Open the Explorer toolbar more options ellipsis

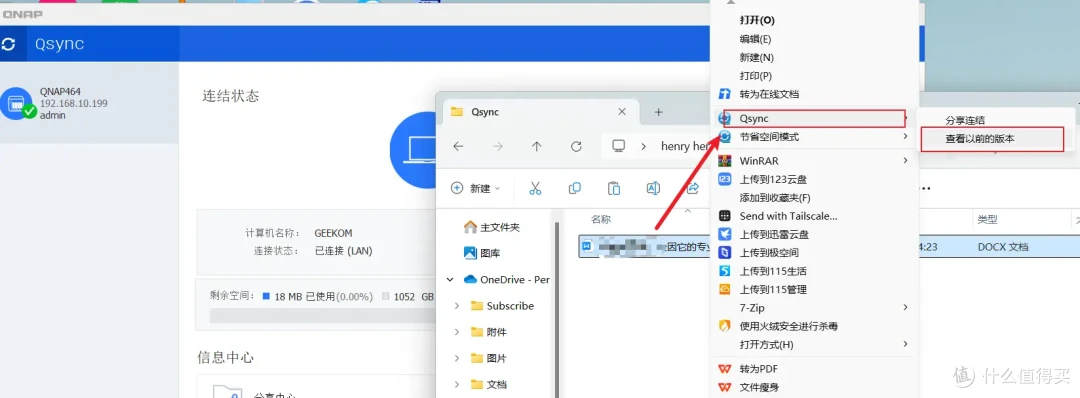[926, 188]
